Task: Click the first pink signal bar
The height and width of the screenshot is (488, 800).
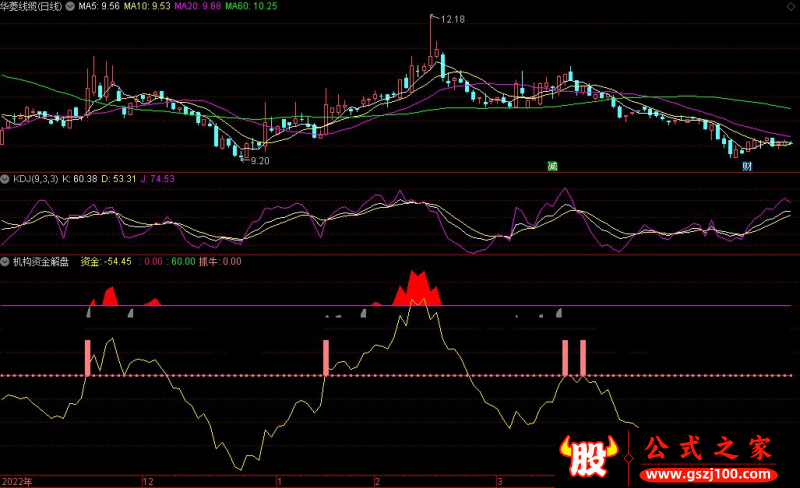Action: coord(87,357)
